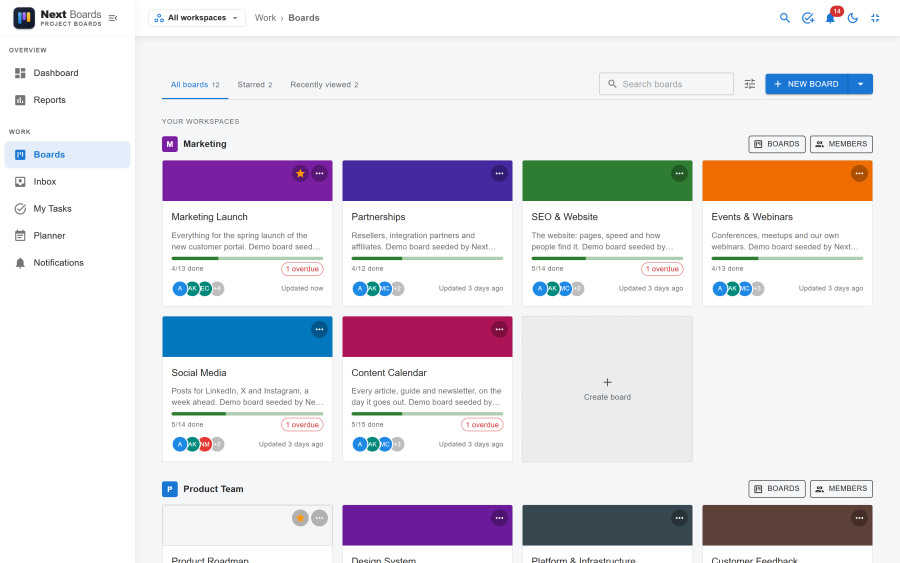
Task: Open Social Media board options menu
Action: [x=320, y=329]
